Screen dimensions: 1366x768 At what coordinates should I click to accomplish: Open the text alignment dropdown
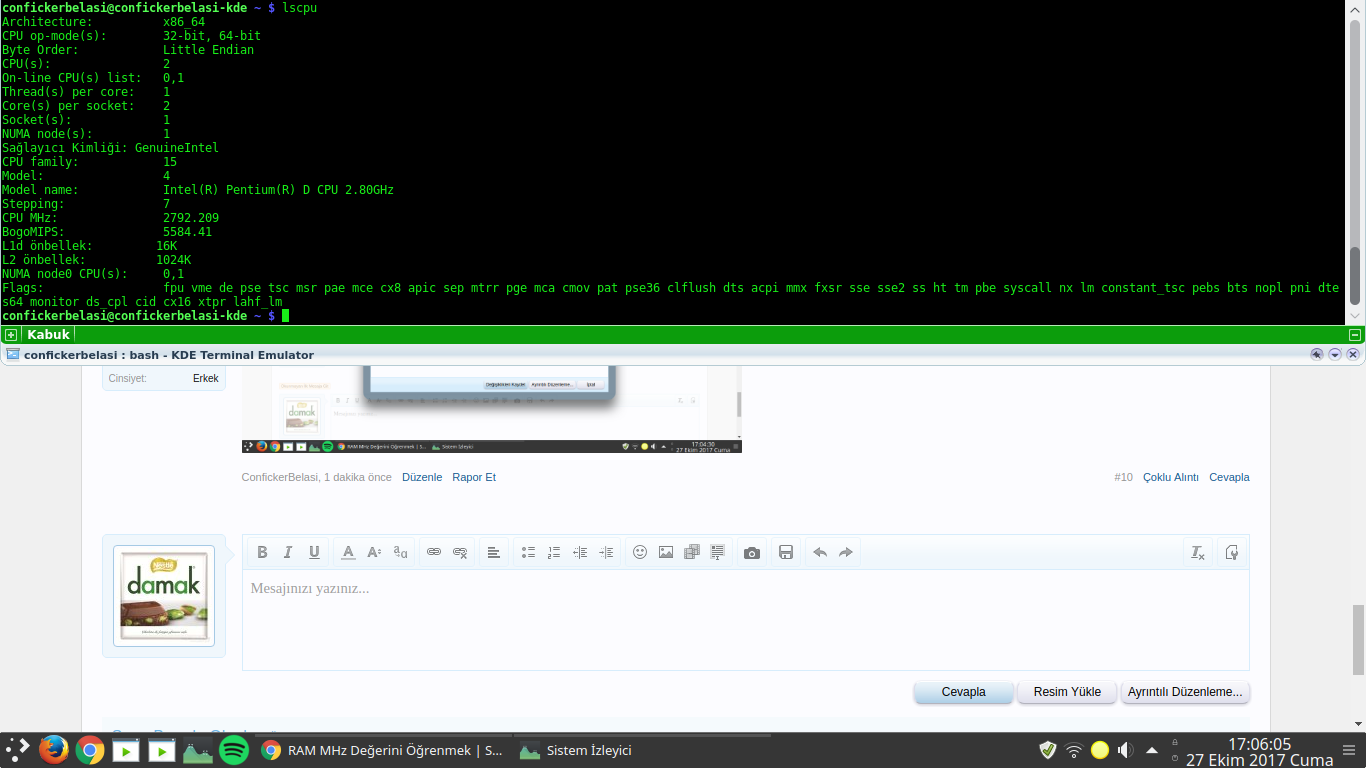(494, 552)
